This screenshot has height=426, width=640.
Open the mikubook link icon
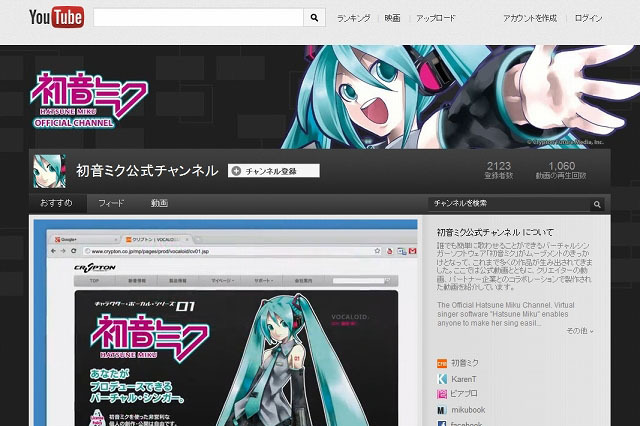(x=443, y=410)
